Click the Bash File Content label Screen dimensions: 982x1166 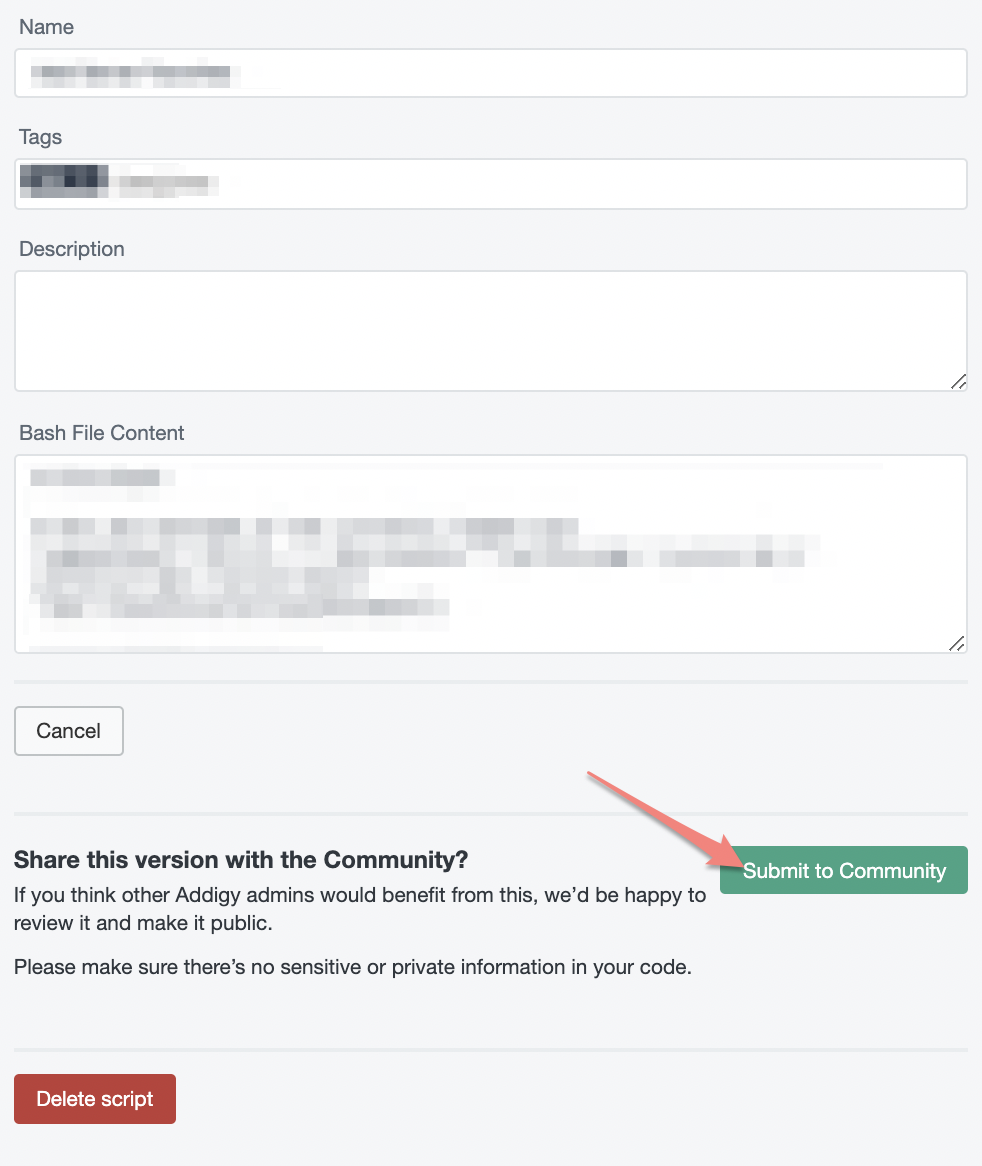click(101, 433)
